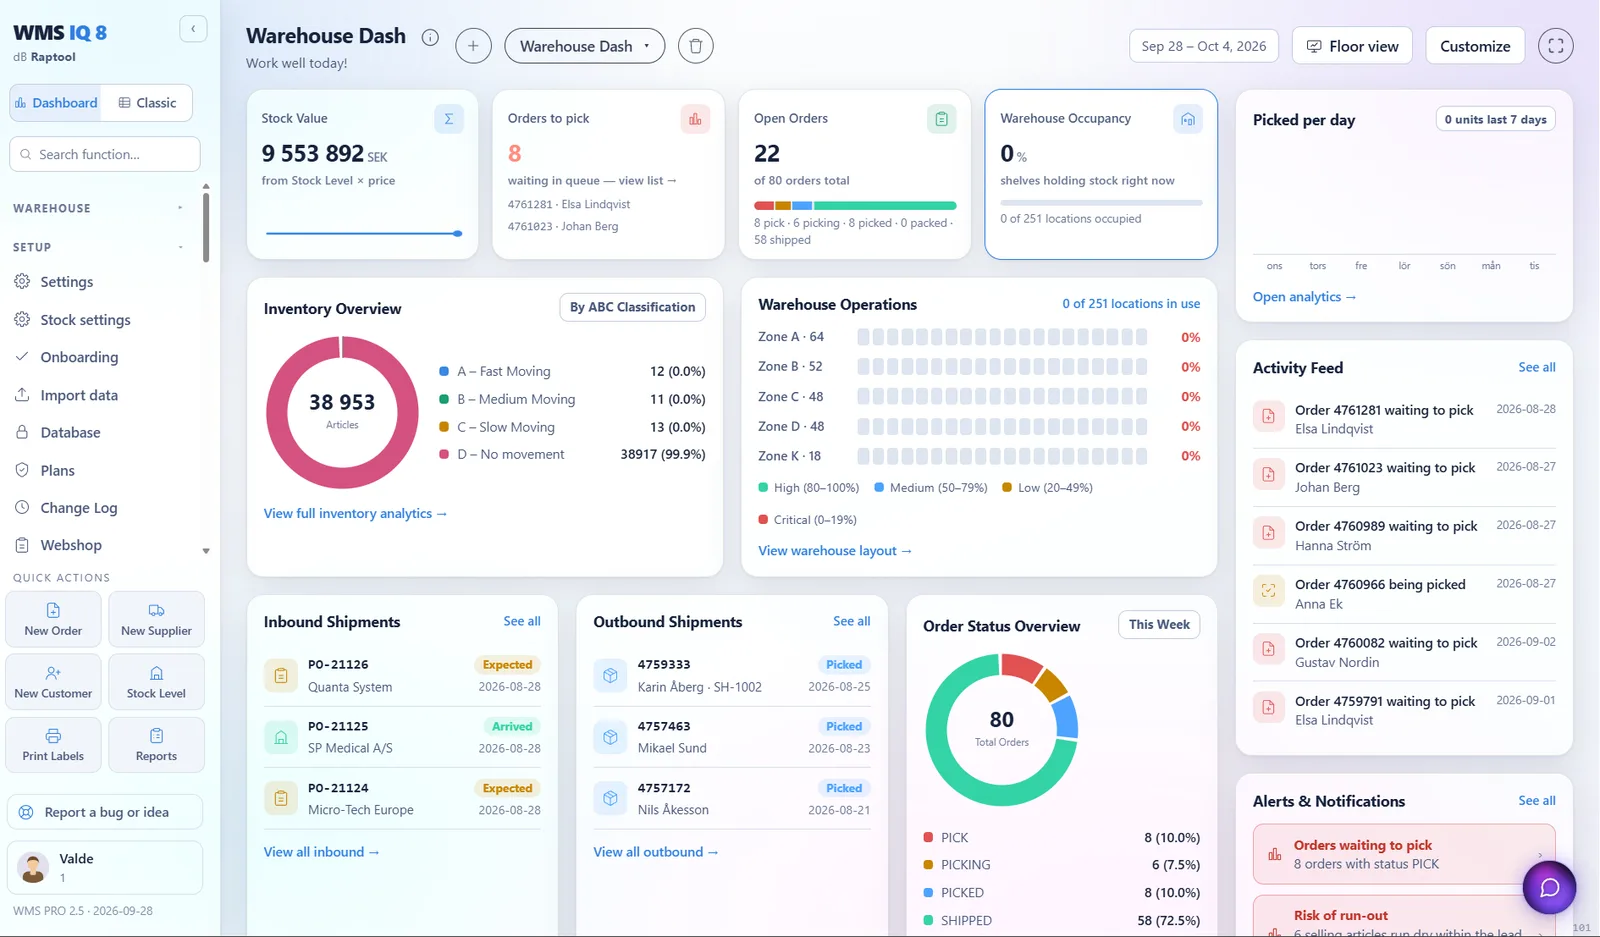Click the Warehouse Occupancy building icon
Screen dimensions: 1600x937
1187,119
